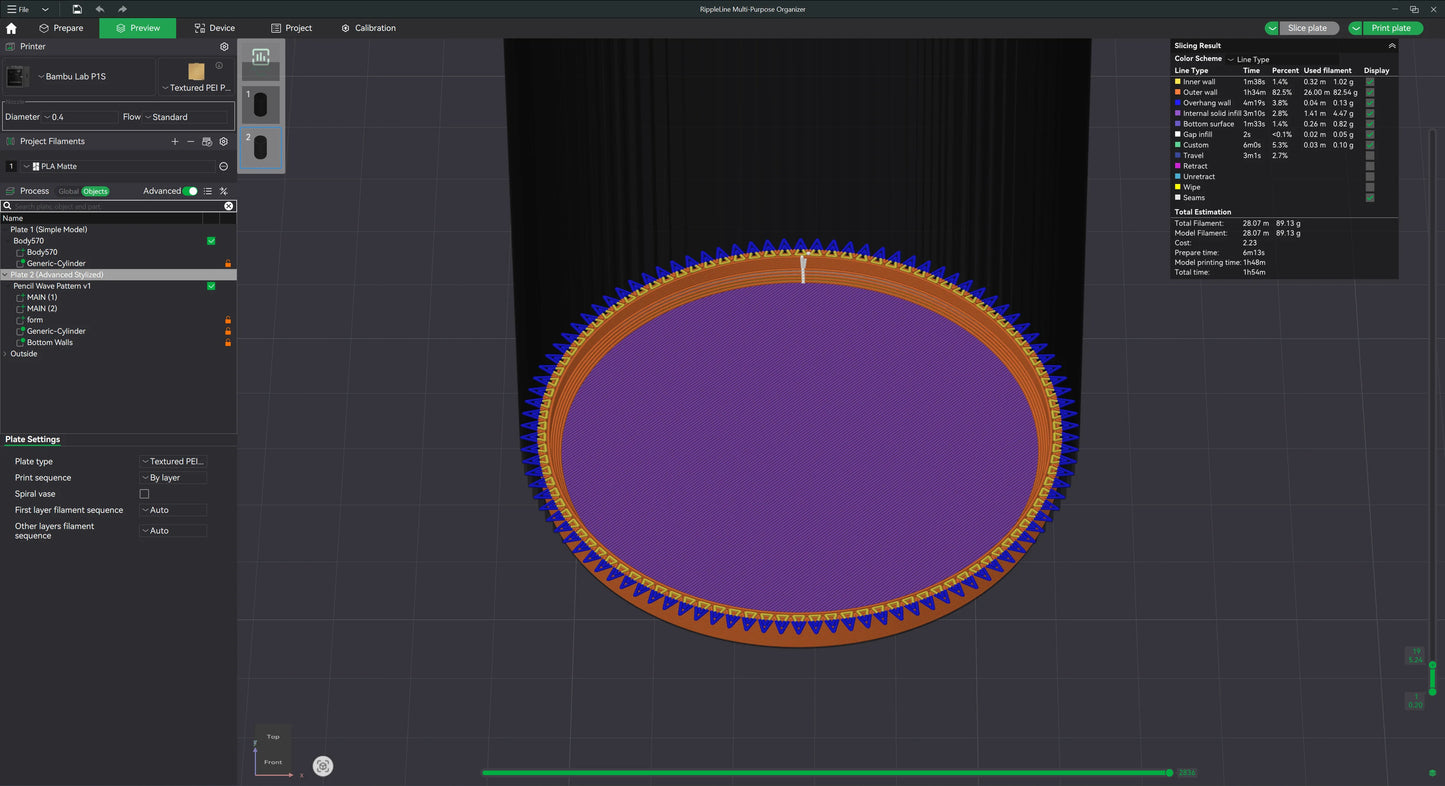This screenshot has height=786, width=1445.
Task: Undo the last action
Action: pyautogui.click(x=100, y=9)
